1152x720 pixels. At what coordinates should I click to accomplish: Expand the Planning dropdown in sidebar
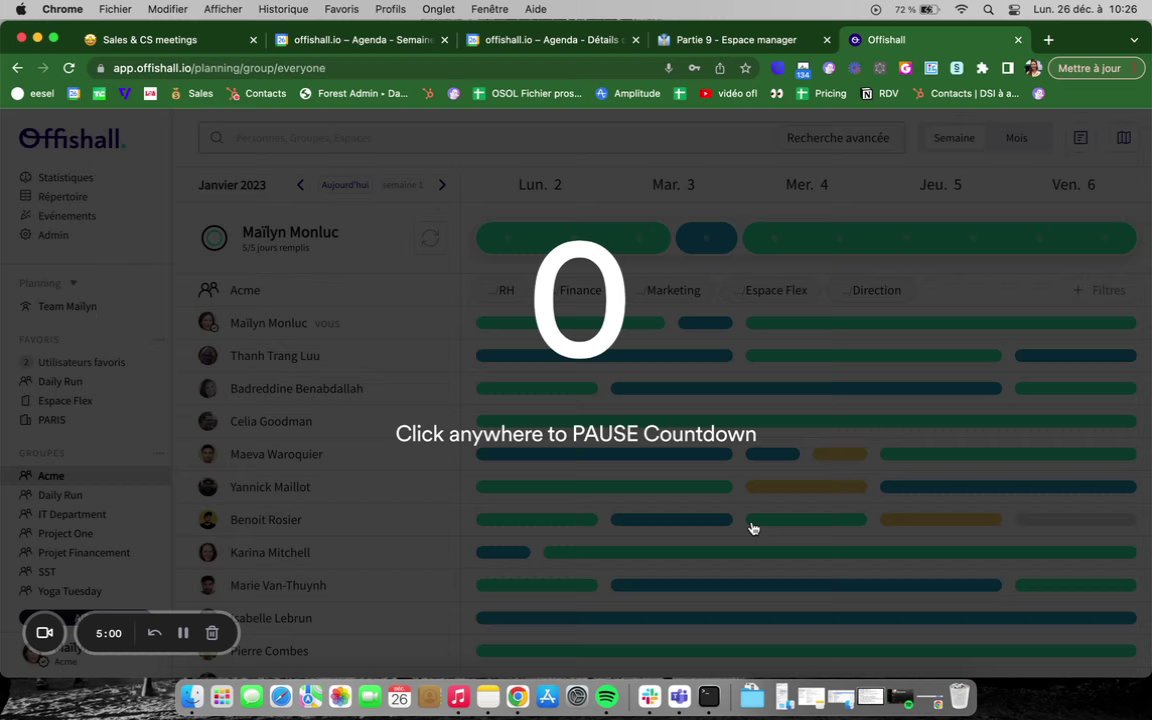point(73,283)
